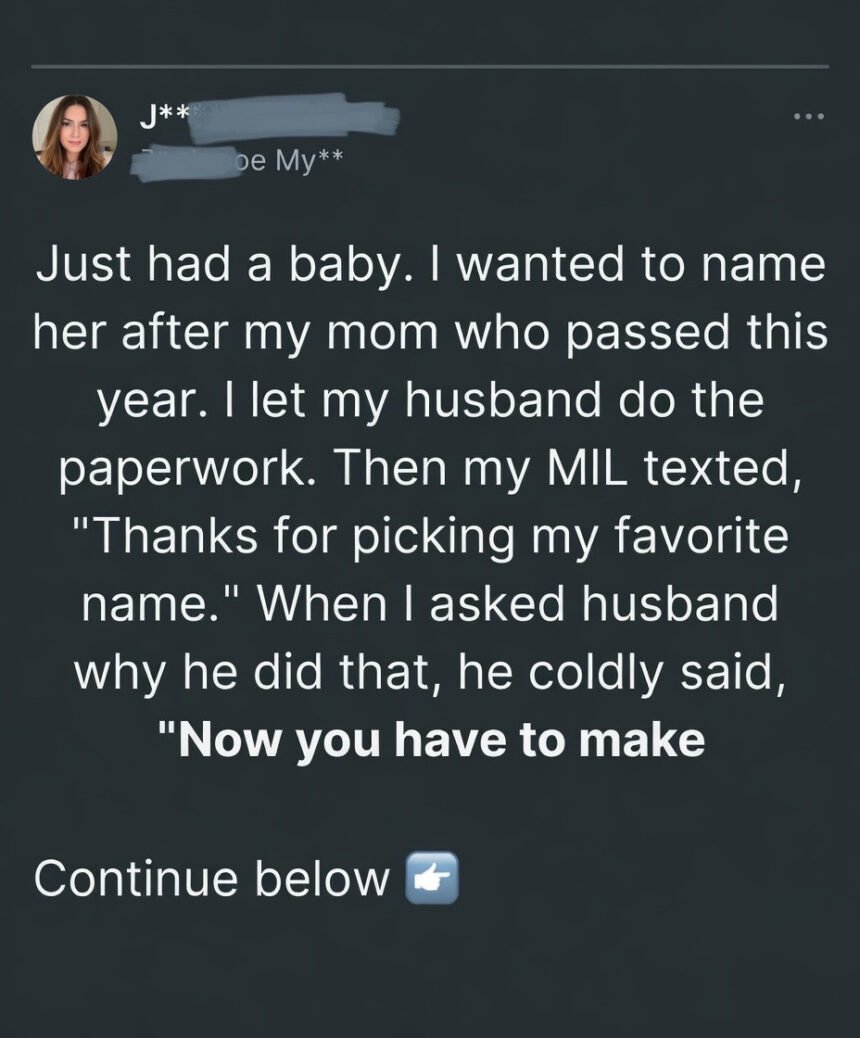Image resolution: width=860 pixels, height=1038 pixels.
Task: Click bold text "Now you have to make"
Action: [x=430, y=740]
